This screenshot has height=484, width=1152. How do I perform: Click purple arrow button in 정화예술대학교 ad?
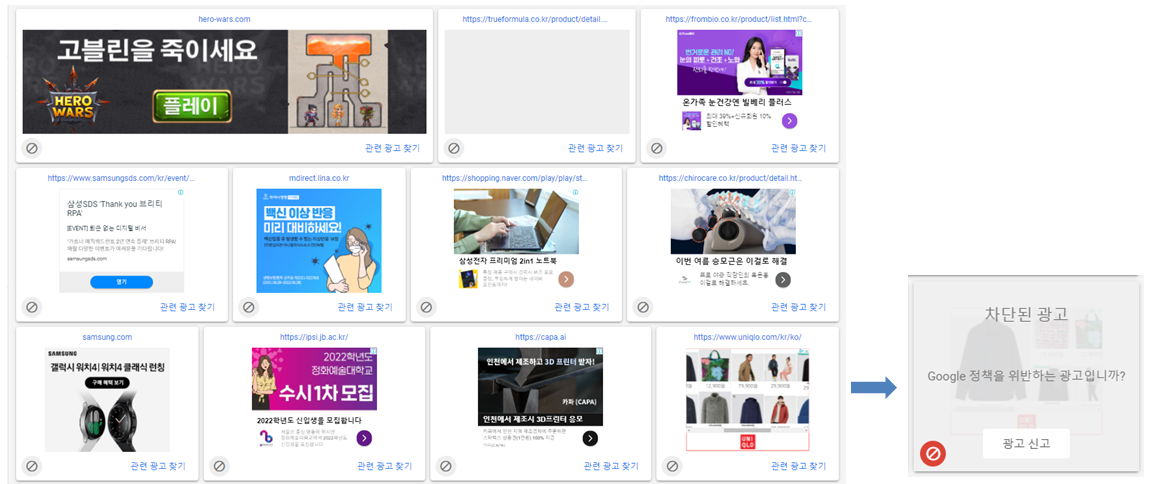pyautogui.click(x=364, y=438)
